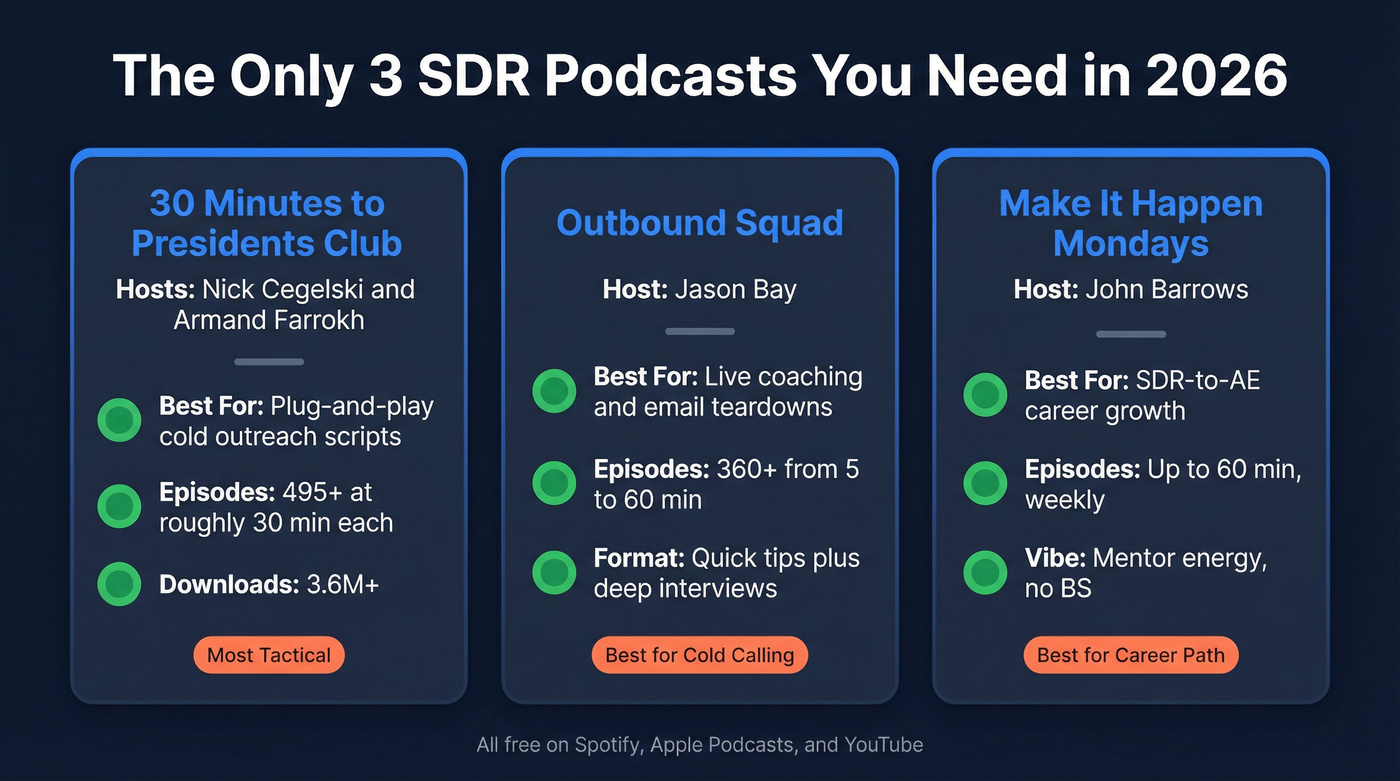This screenshot has height=781, width=1400.
Task: Expand the divider under "Host: Jason Bay"
Action: 700,331
